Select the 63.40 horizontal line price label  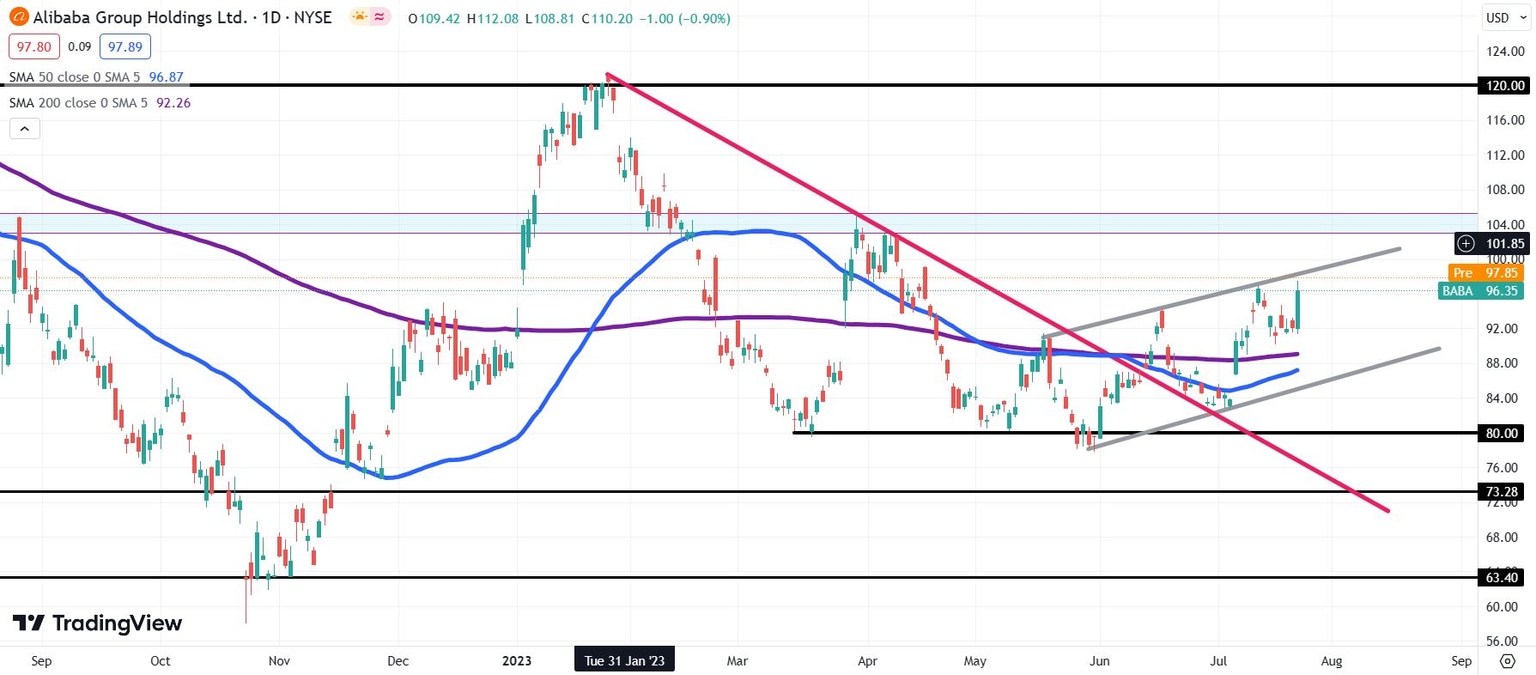(1504, 578)
